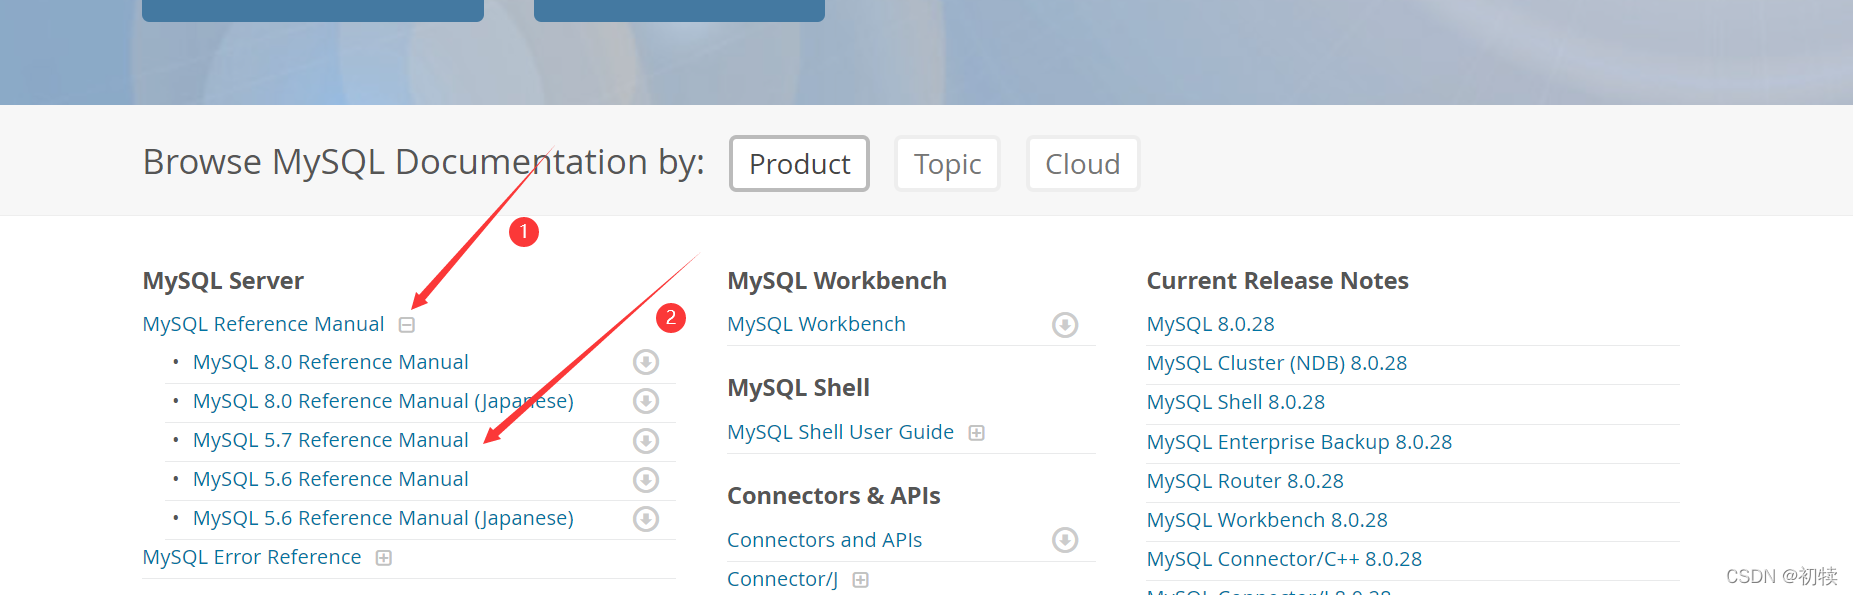Open the Connector/J link
1853x595 pixels.
pyautogui.click(x=782, y=579)
